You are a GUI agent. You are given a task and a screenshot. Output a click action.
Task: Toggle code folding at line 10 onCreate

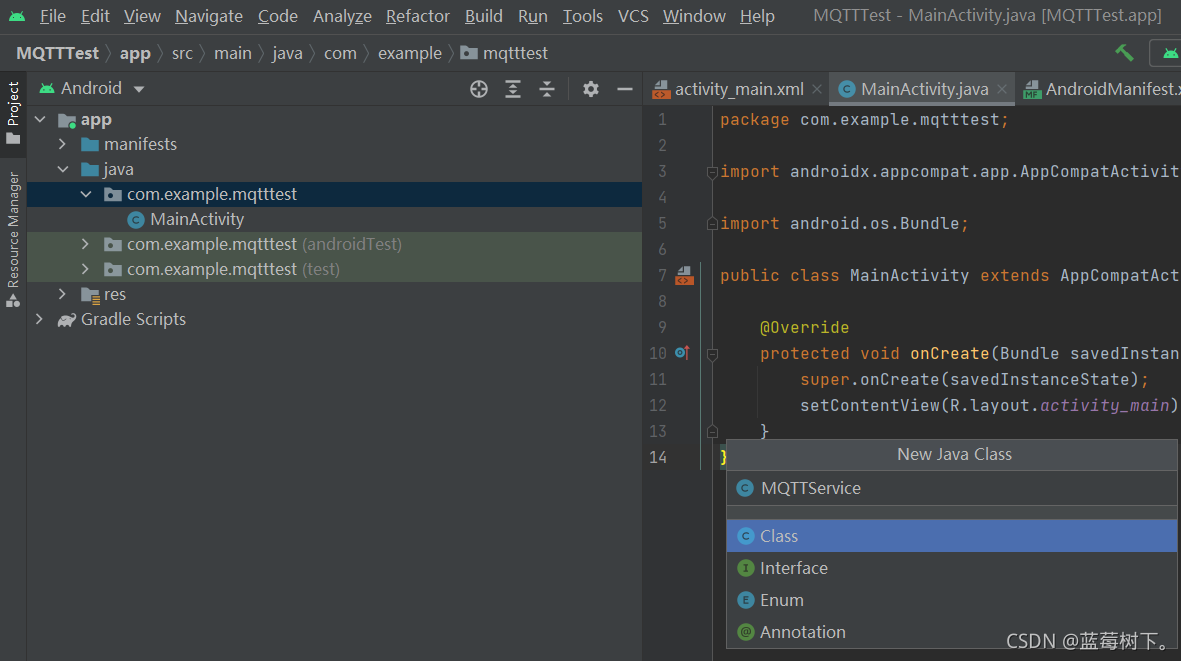coord(712,354)
